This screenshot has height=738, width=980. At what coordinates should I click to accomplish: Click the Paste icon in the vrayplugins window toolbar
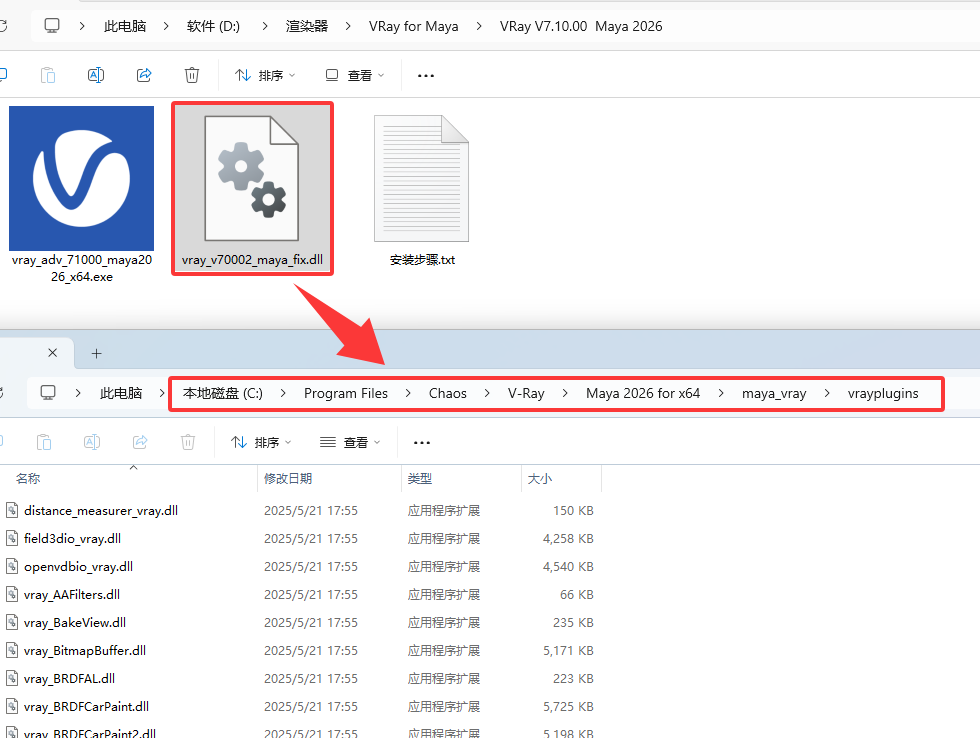coord(44,442)
